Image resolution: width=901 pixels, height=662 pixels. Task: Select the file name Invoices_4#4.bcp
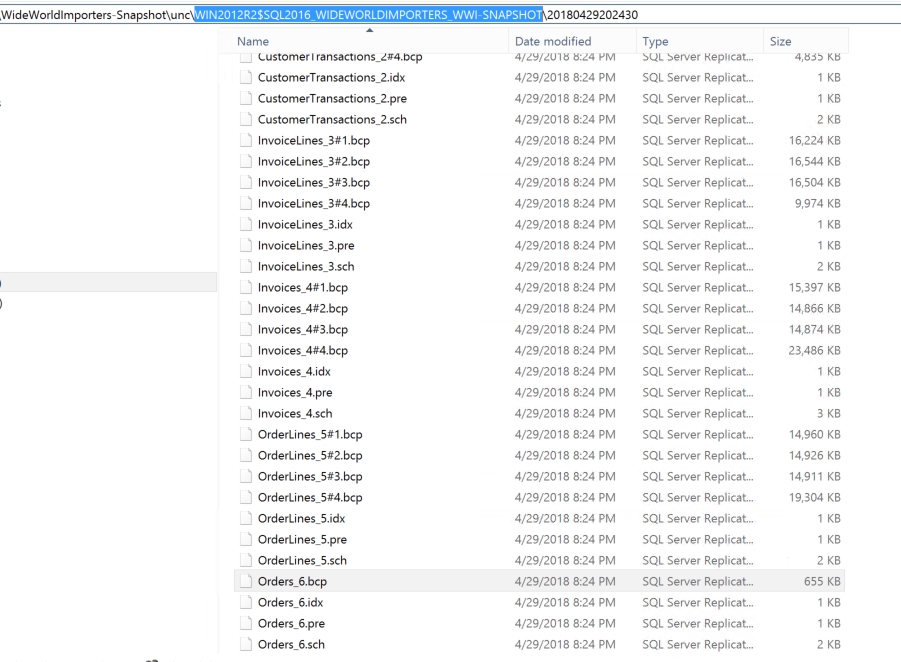pyautogui.click(x=303, y=351)
